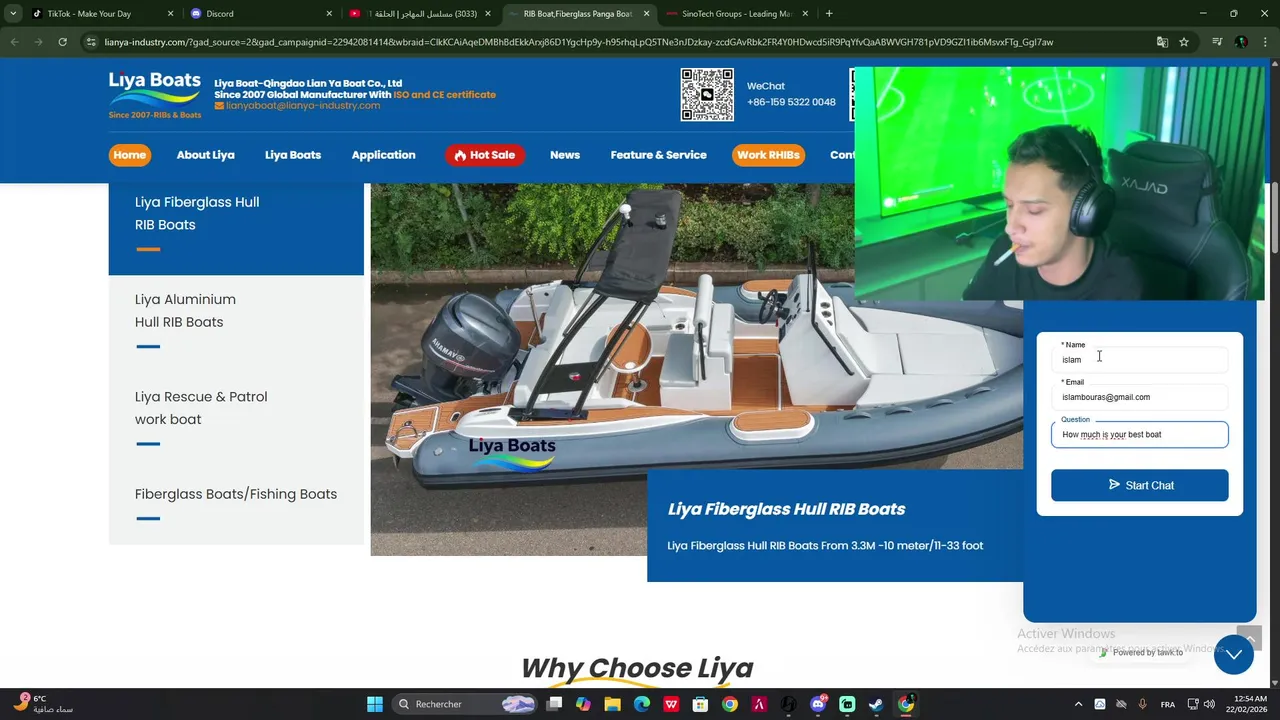Click the chat Email input field

1139,397
